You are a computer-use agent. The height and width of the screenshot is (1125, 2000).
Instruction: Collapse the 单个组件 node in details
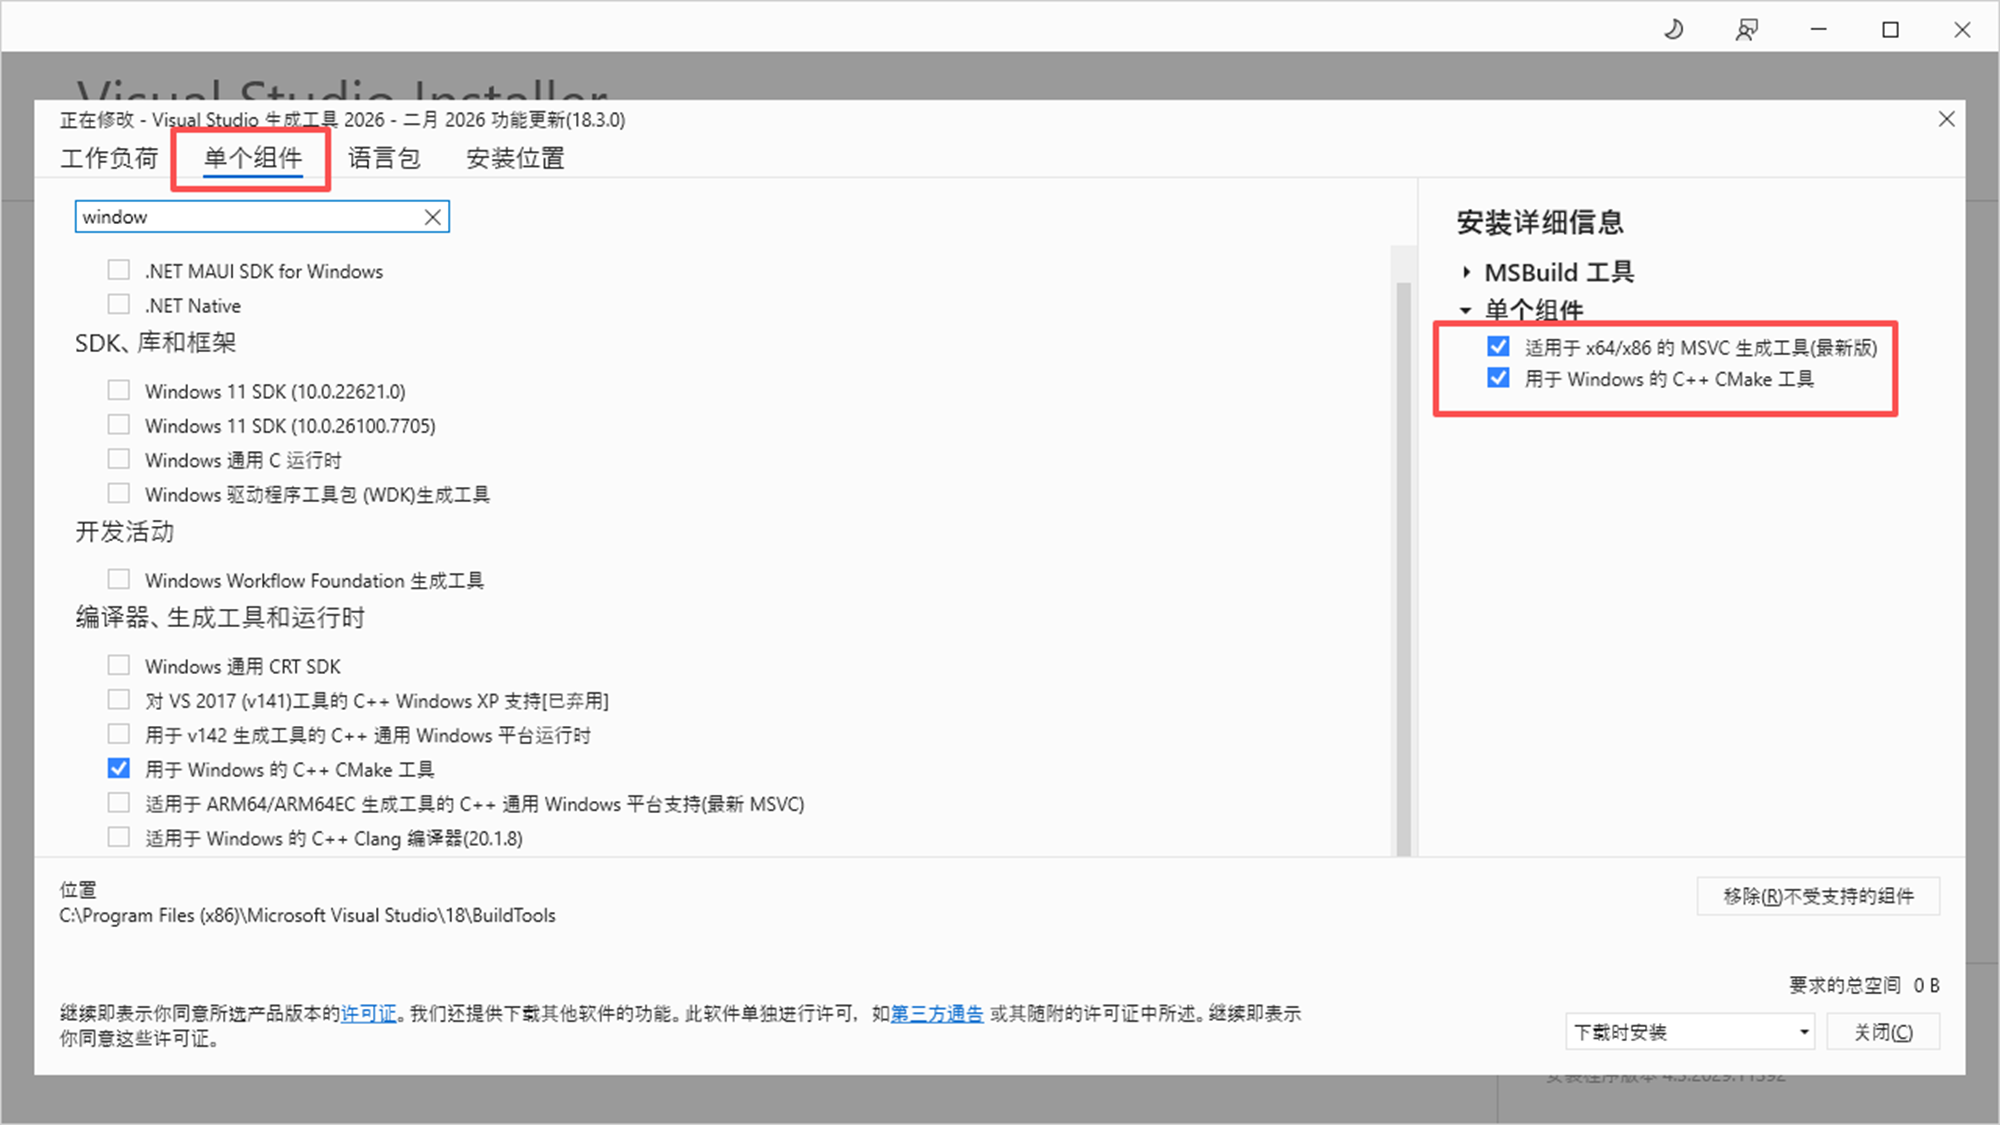pos(1466,310)
